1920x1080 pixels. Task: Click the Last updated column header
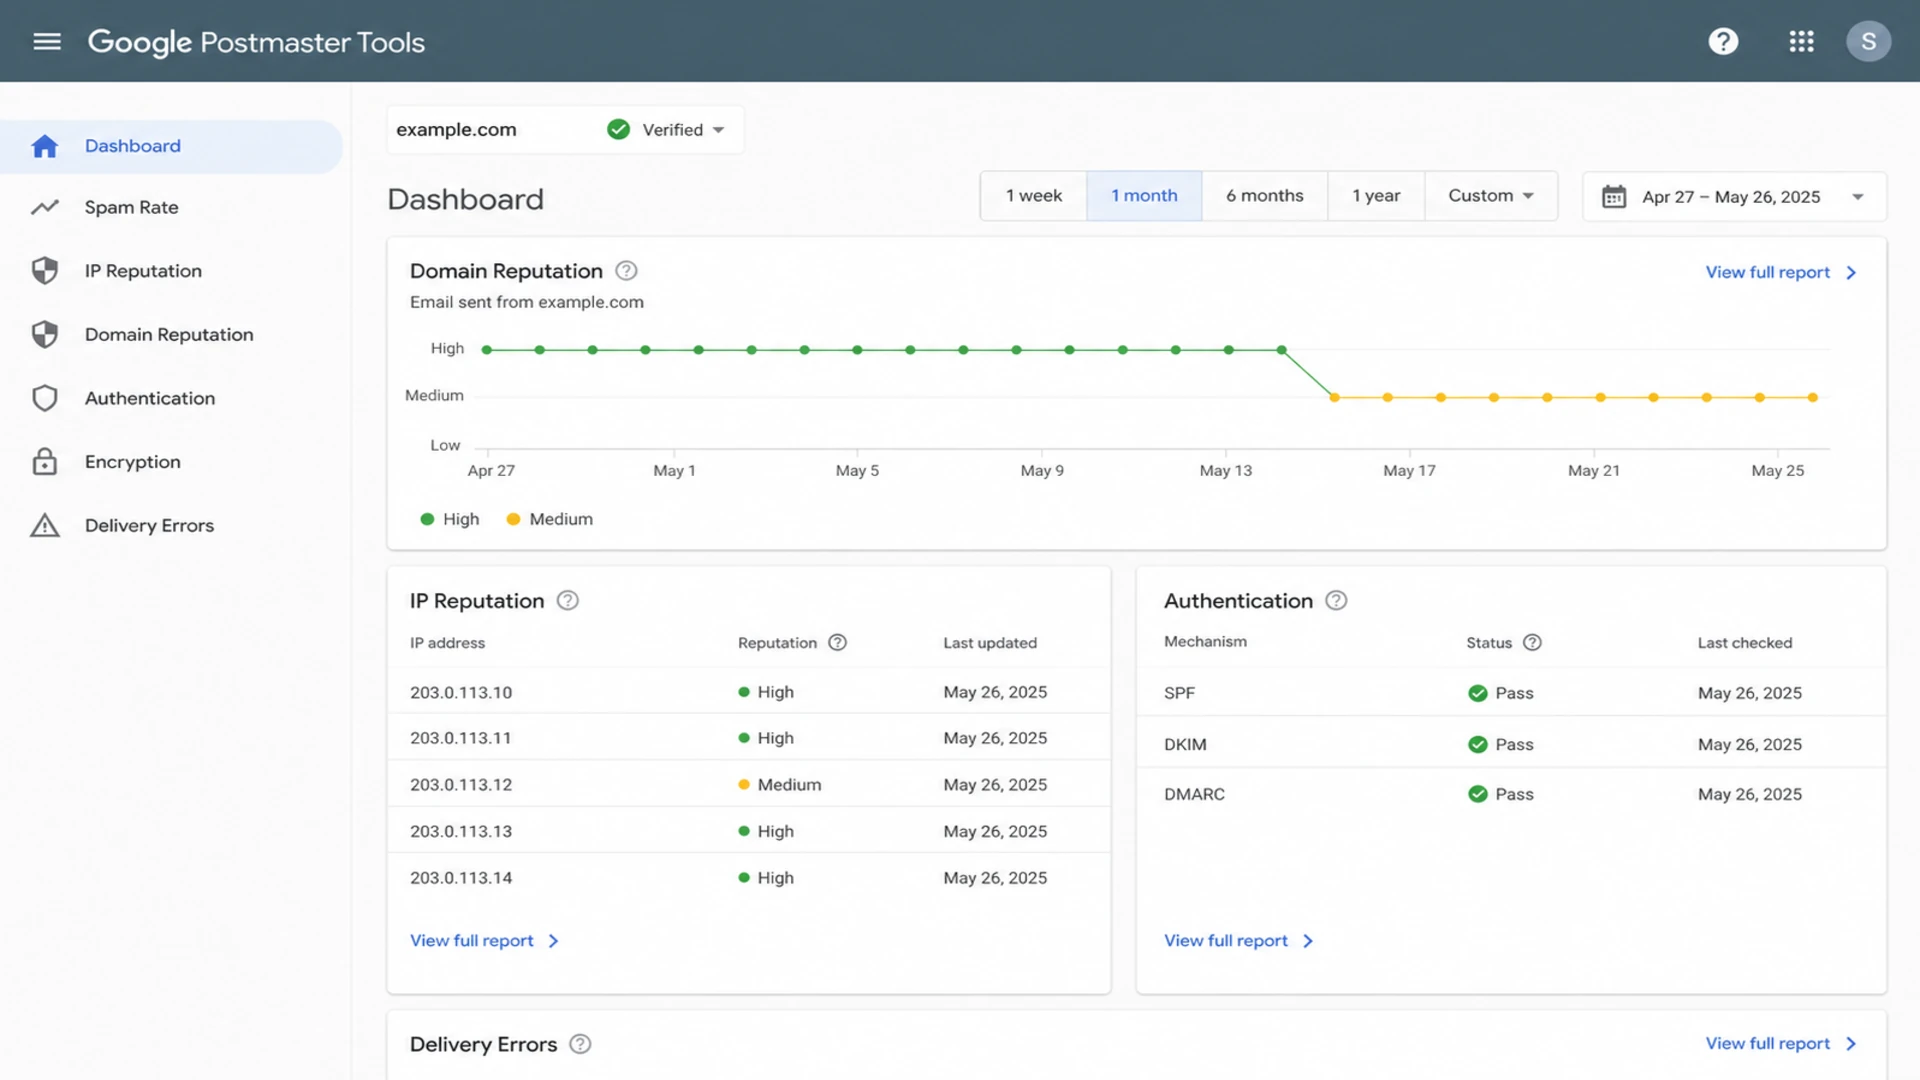[990, 643]
